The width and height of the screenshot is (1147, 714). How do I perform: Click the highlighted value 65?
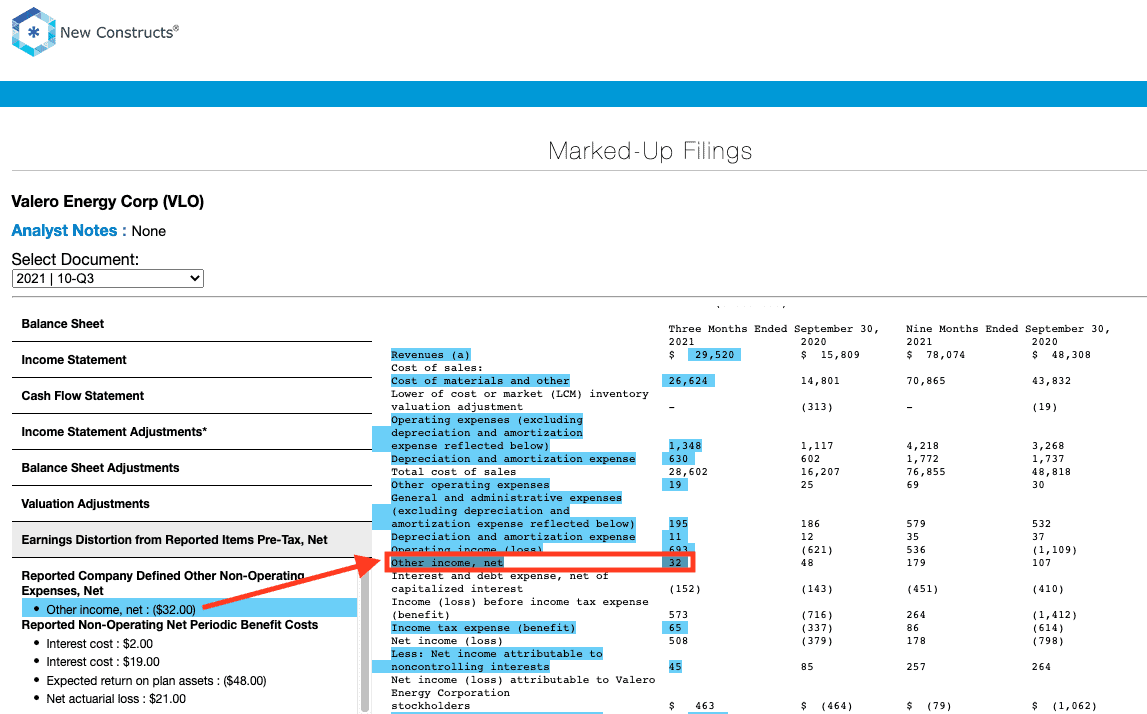coord(675,628)
